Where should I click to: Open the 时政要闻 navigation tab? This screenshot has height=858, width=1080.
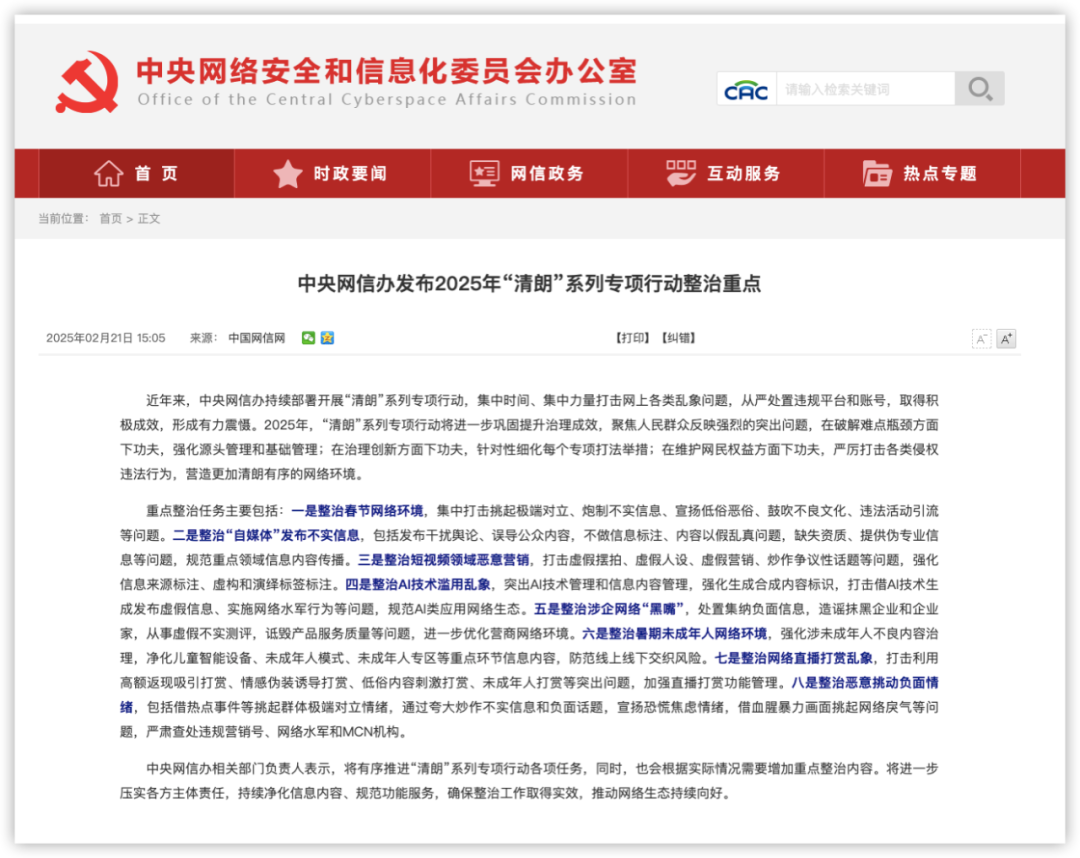tap(350, 174)
